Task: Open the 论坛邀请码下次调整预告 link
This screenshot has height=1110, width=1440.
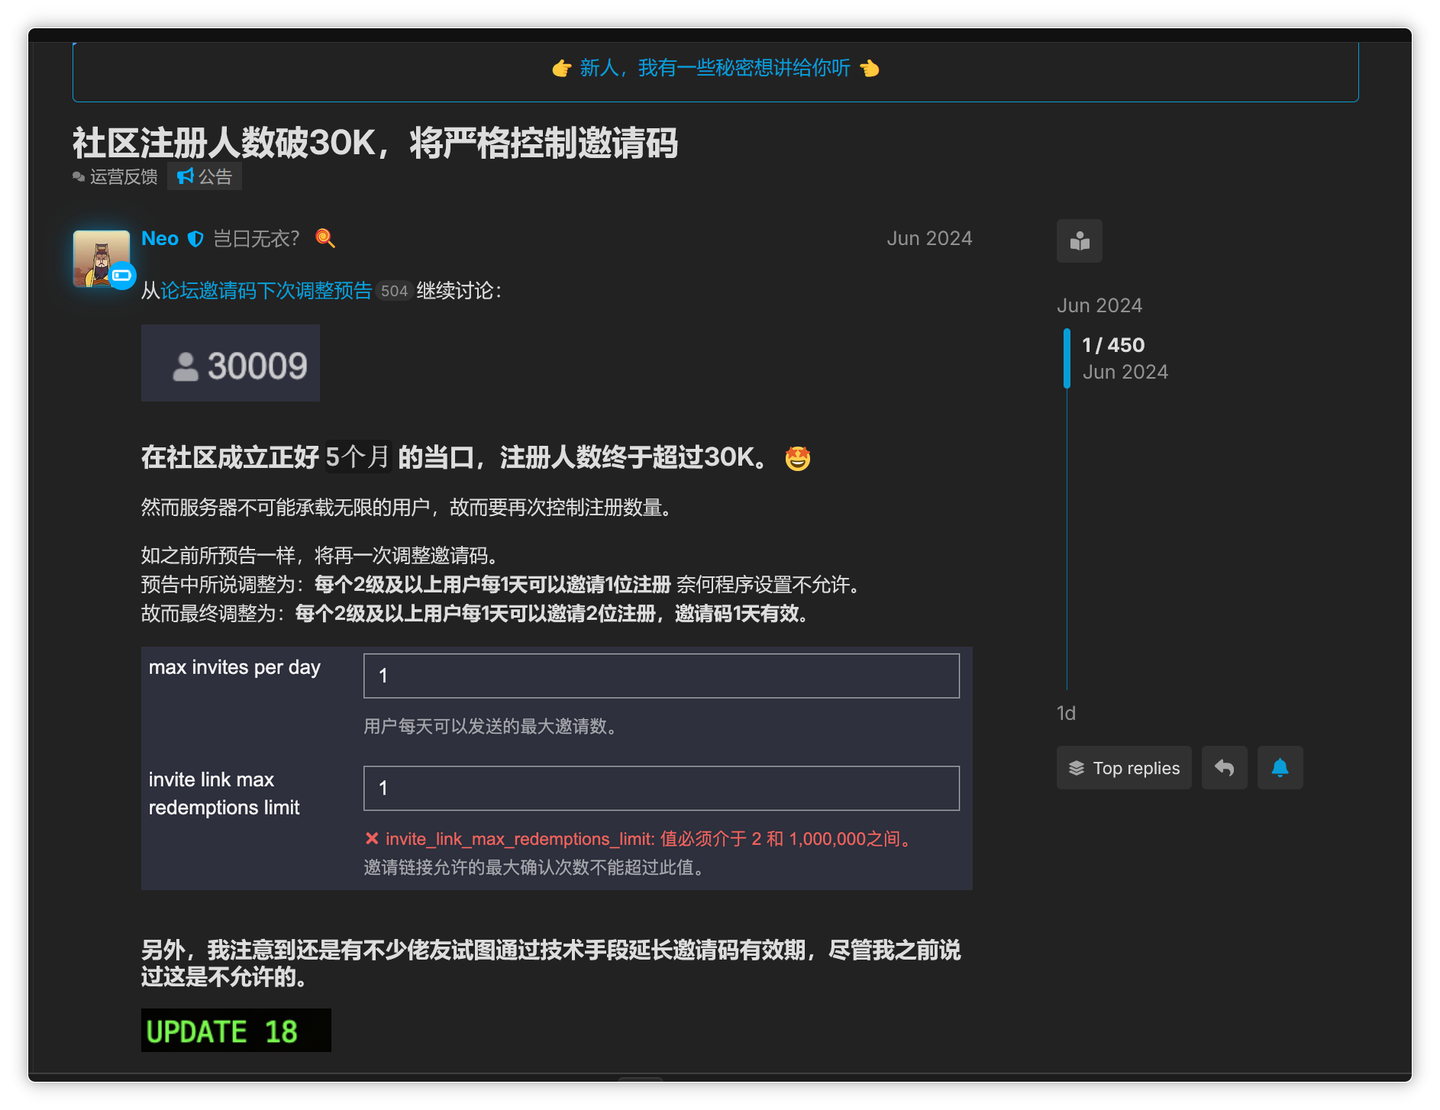Action: (265, 291)
